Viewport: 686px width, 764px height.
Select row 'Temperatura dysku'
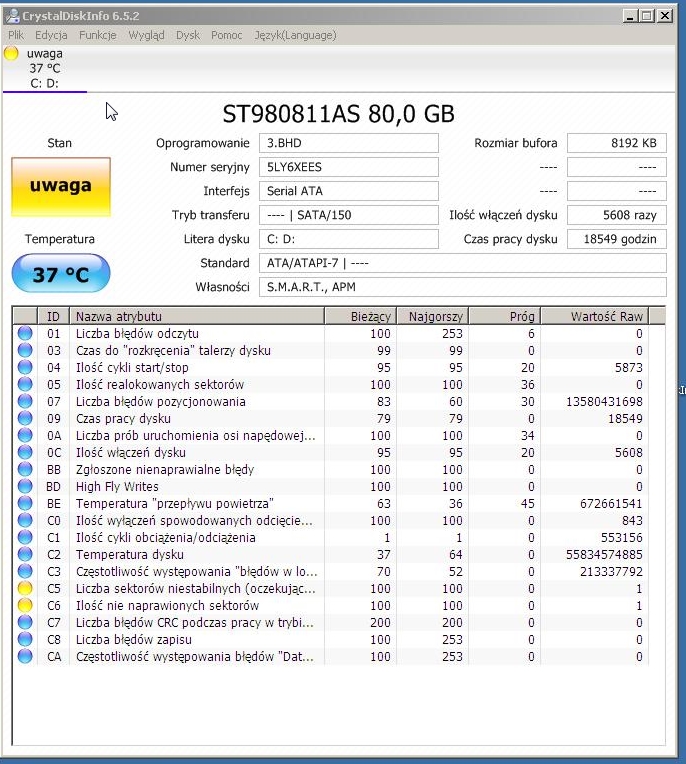point(331,554)
